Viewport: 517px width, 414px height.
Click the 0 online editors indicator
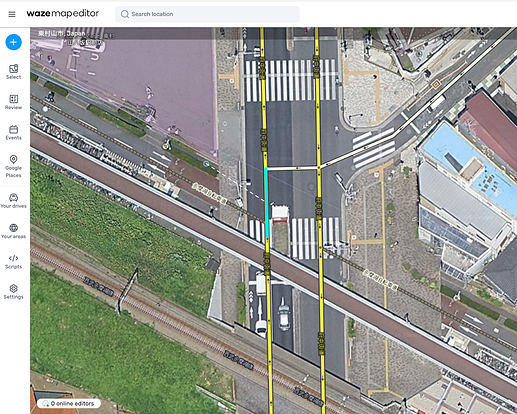(x=69, y=404)
